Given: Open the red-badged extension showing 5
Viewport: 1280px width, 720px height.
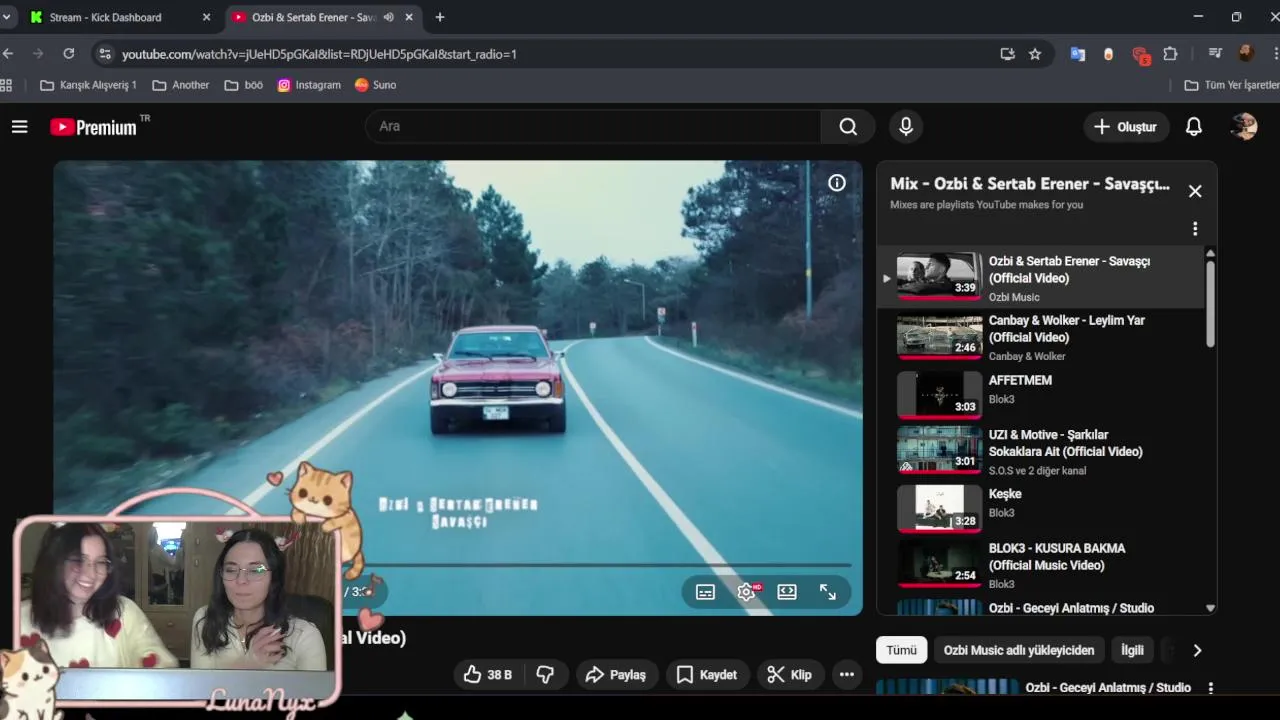Looking at the screenshot, I should pyautogui.click(x=1141, y=55).
